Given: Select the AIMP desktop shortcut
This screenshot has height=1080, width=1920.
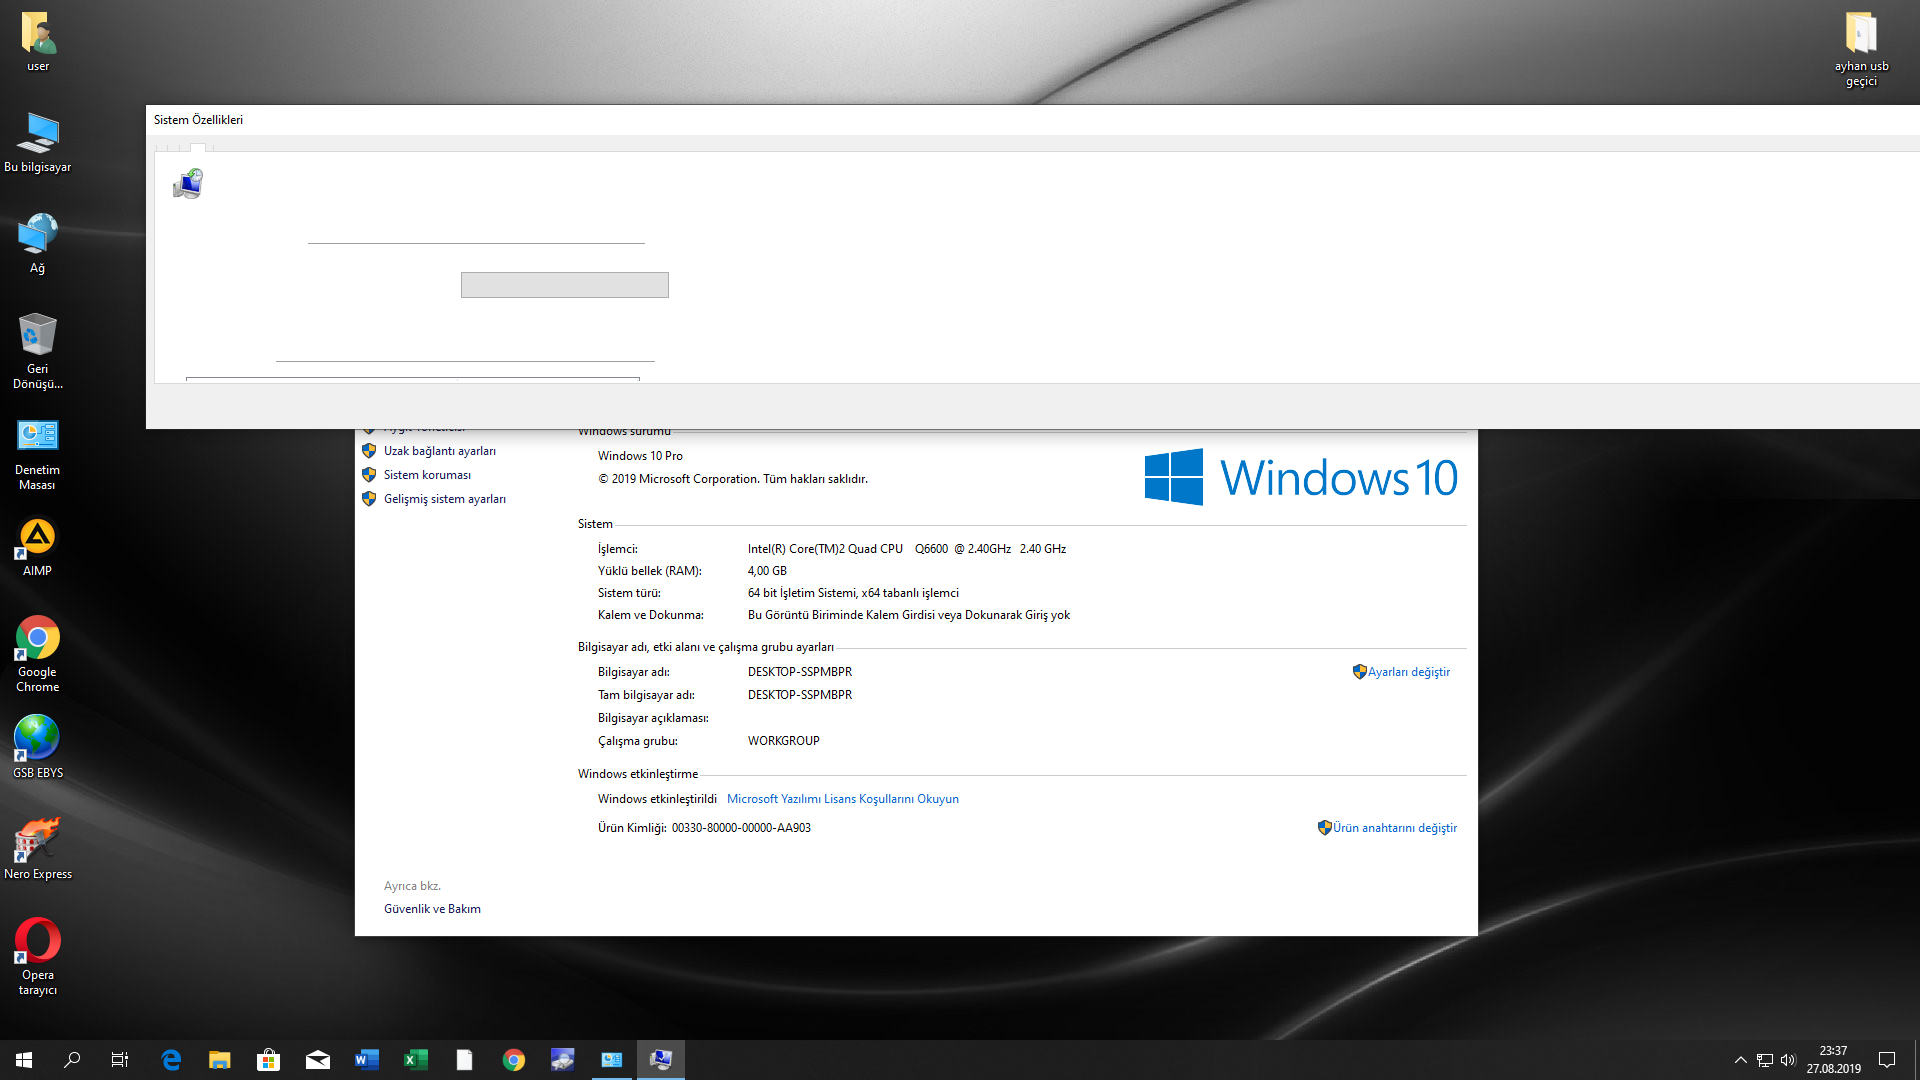Looking at the screenshot, I should click(x=38, y=538).
